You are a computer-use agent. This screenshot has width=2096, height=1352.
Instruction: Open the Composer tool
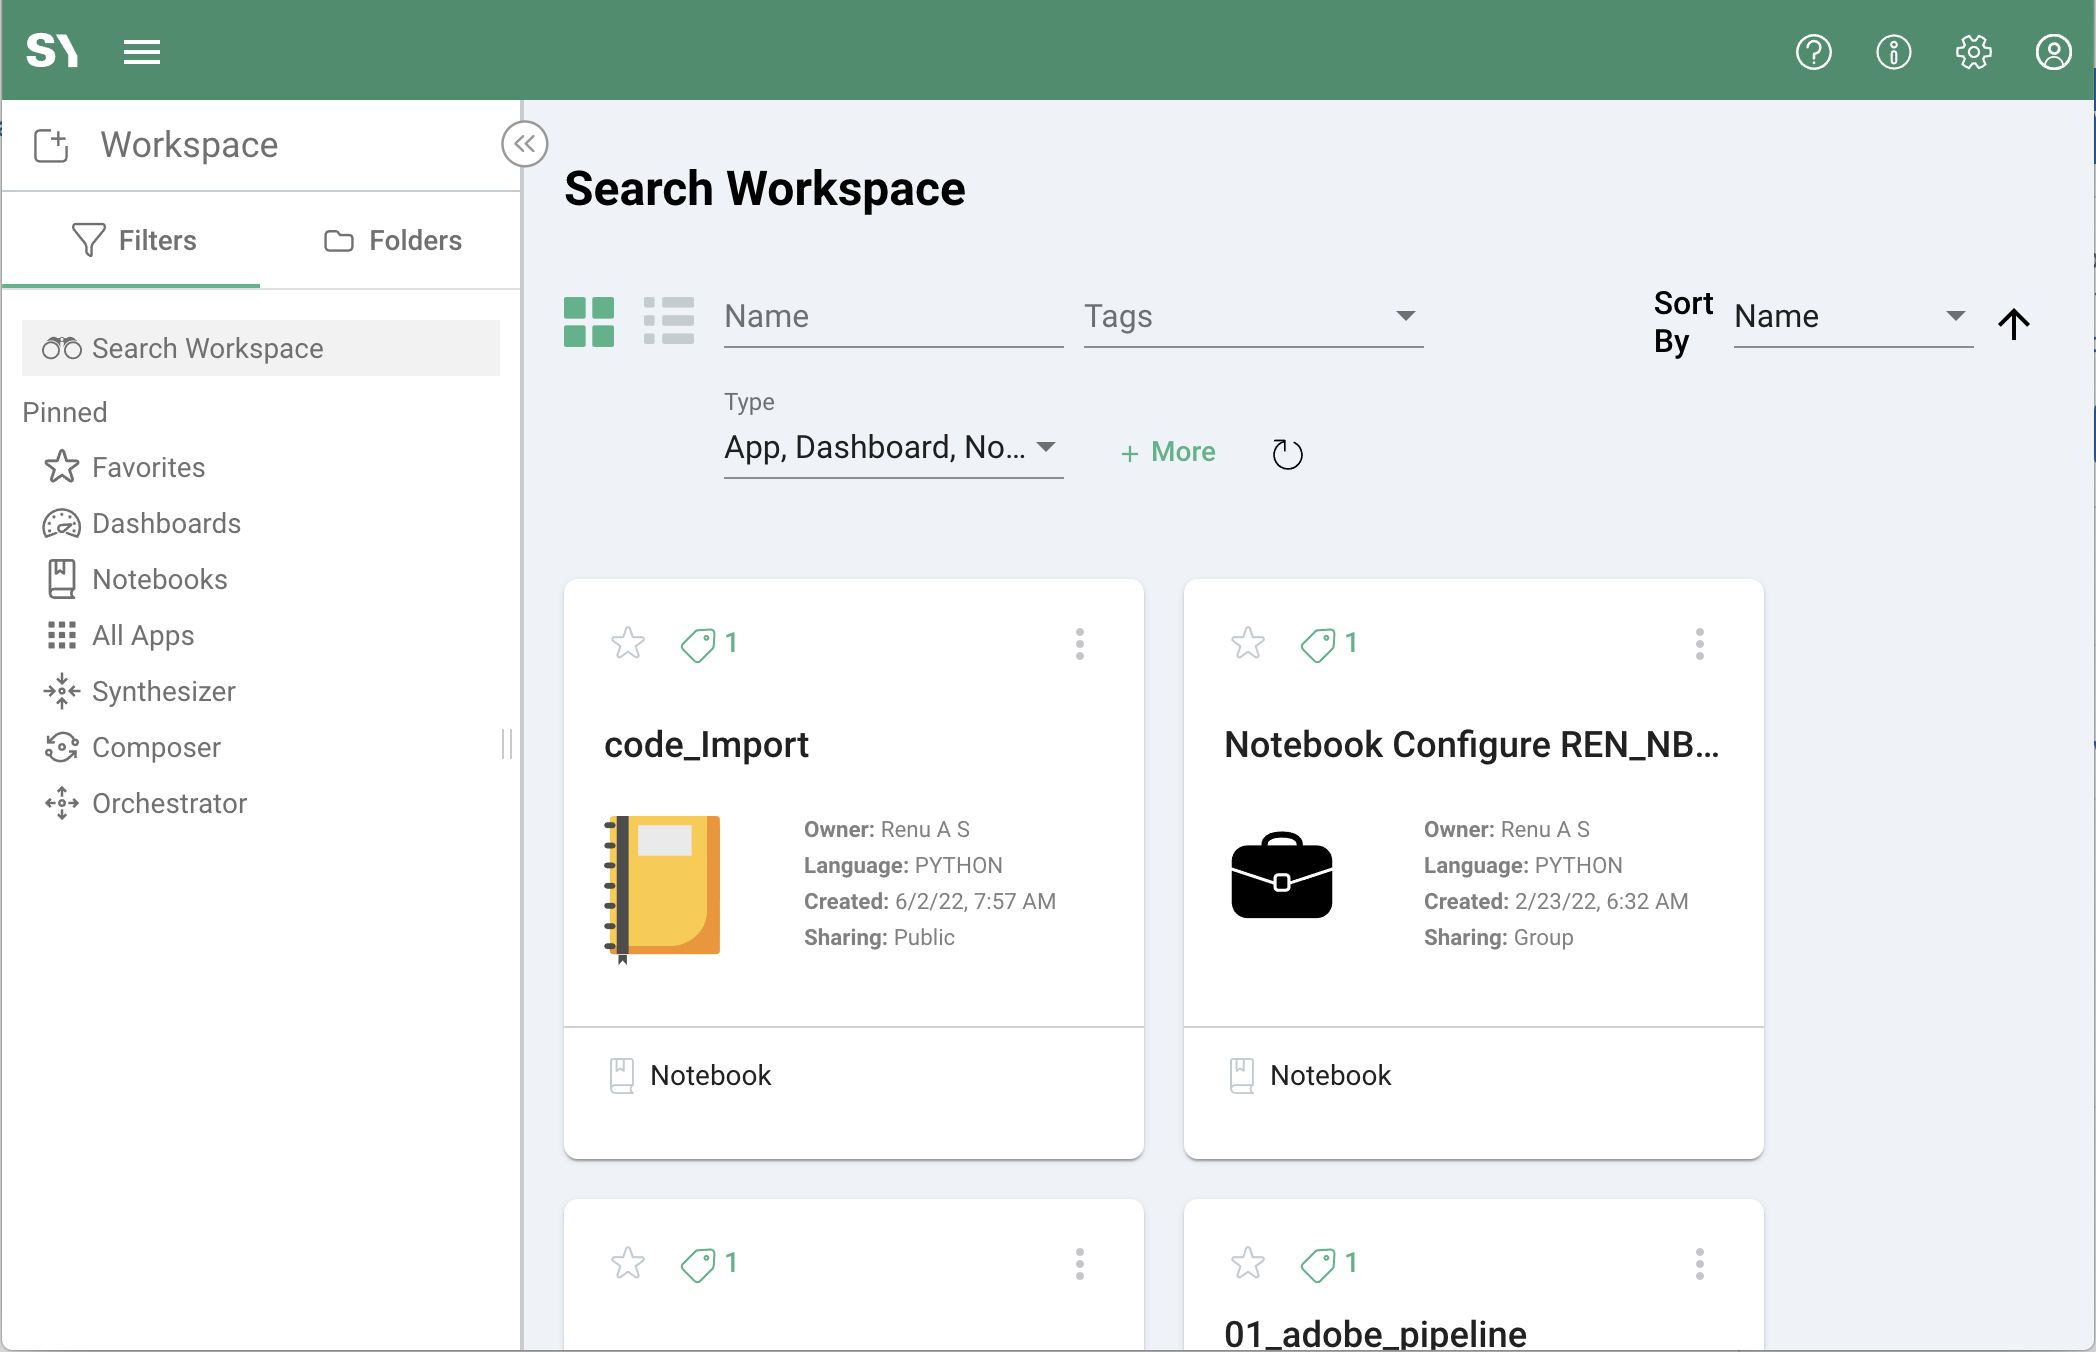(156, 747)
